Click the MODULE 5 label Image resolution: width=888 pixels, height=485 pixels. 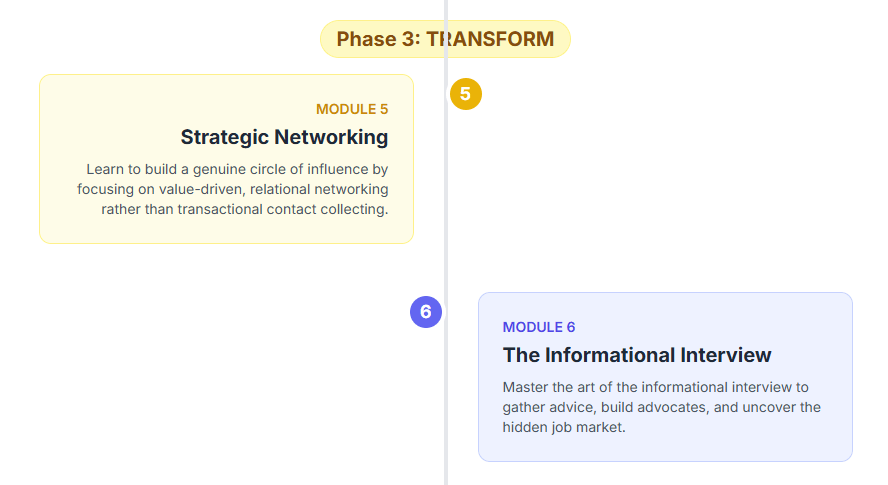pos(352,109)
